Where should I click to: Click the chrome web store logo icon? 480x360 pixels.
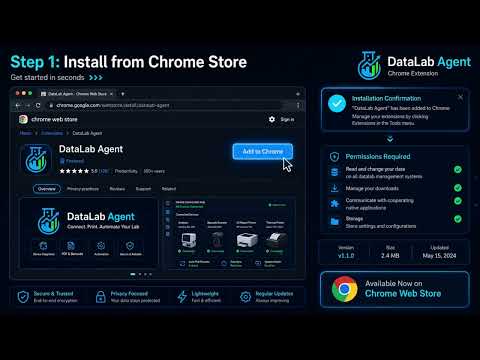23,119
